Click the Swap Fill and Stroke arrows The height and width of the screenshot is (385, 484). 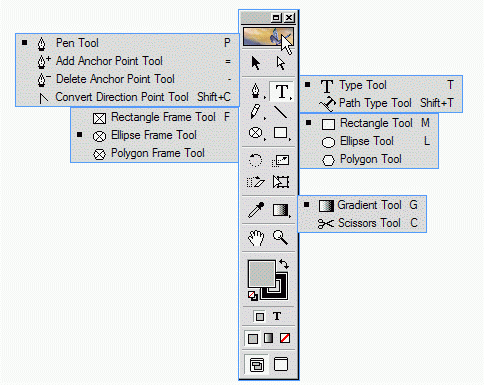(x=284, y=264)
